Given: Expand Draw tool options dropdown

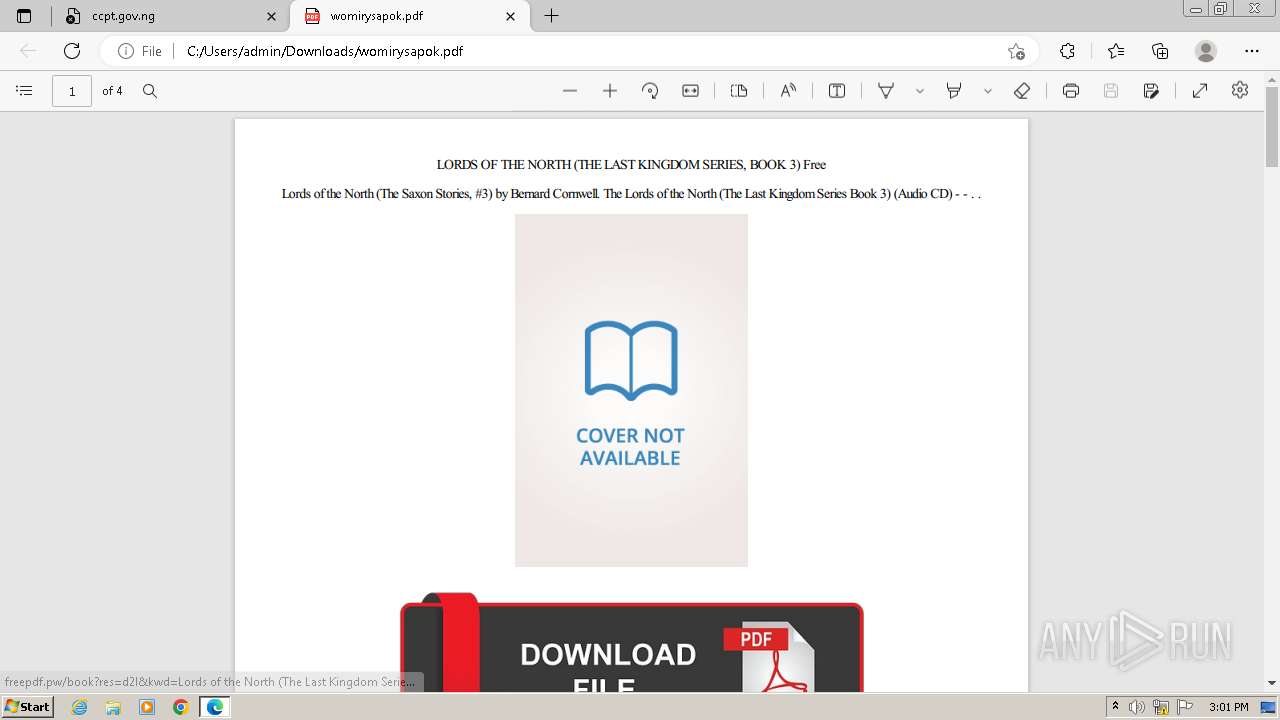Looking at the screenshot, I should click(x=920, y=91).
